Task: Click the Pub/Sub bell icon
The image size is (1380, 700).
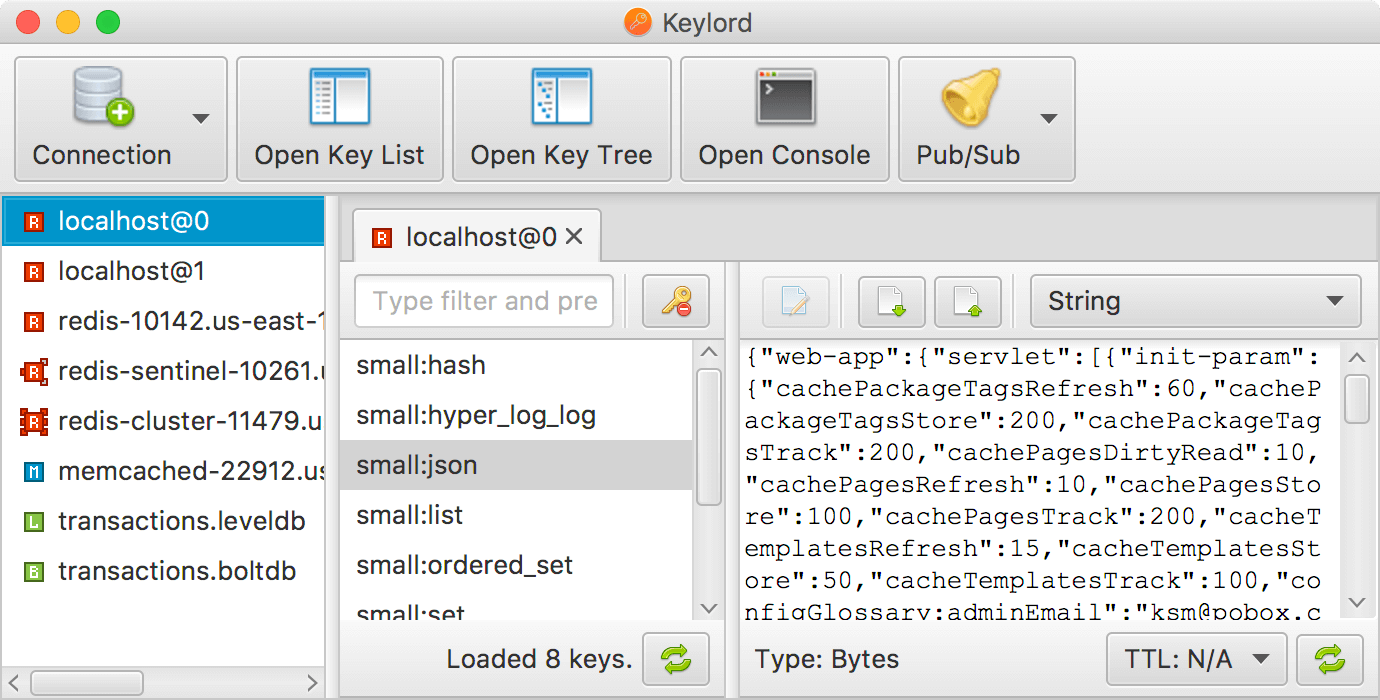Action: click(x=968, y=98)
